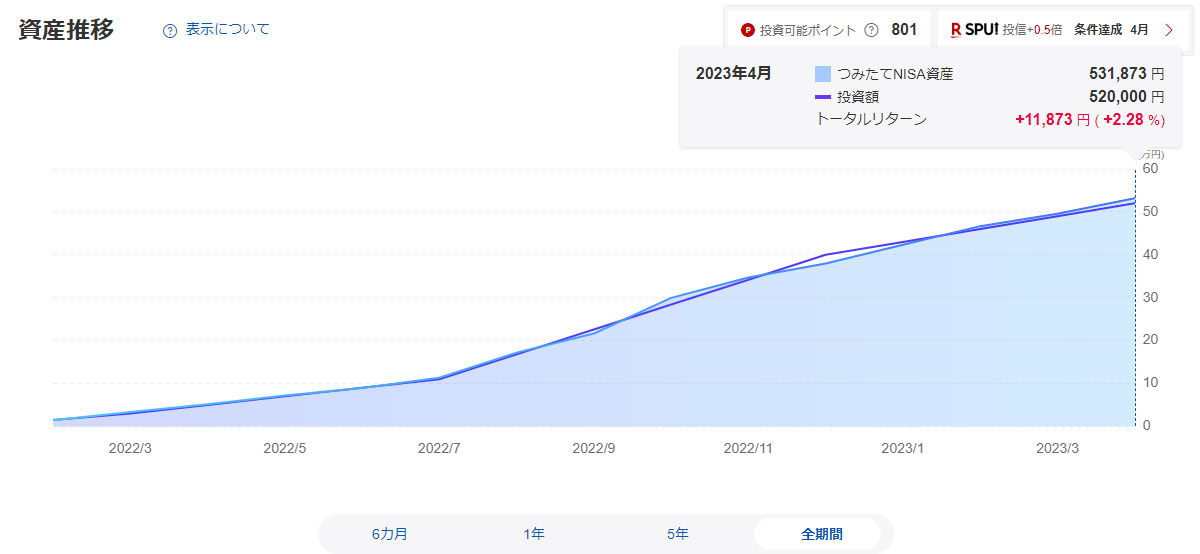1200x554 pixels.
Task: Click the red P points icon
Action: click(x=747, y=30)
